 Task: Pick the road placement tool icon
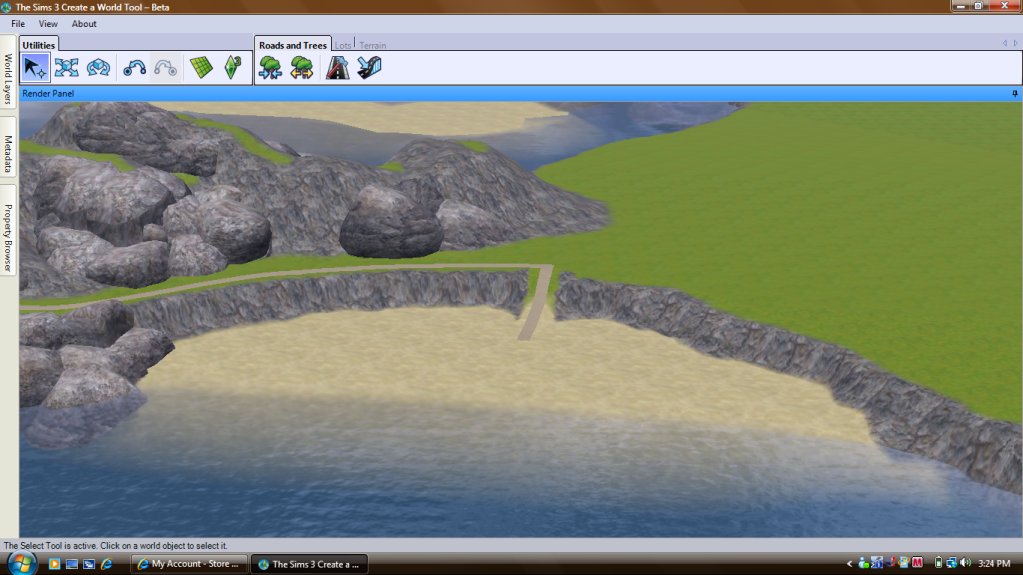pos(337,68)
